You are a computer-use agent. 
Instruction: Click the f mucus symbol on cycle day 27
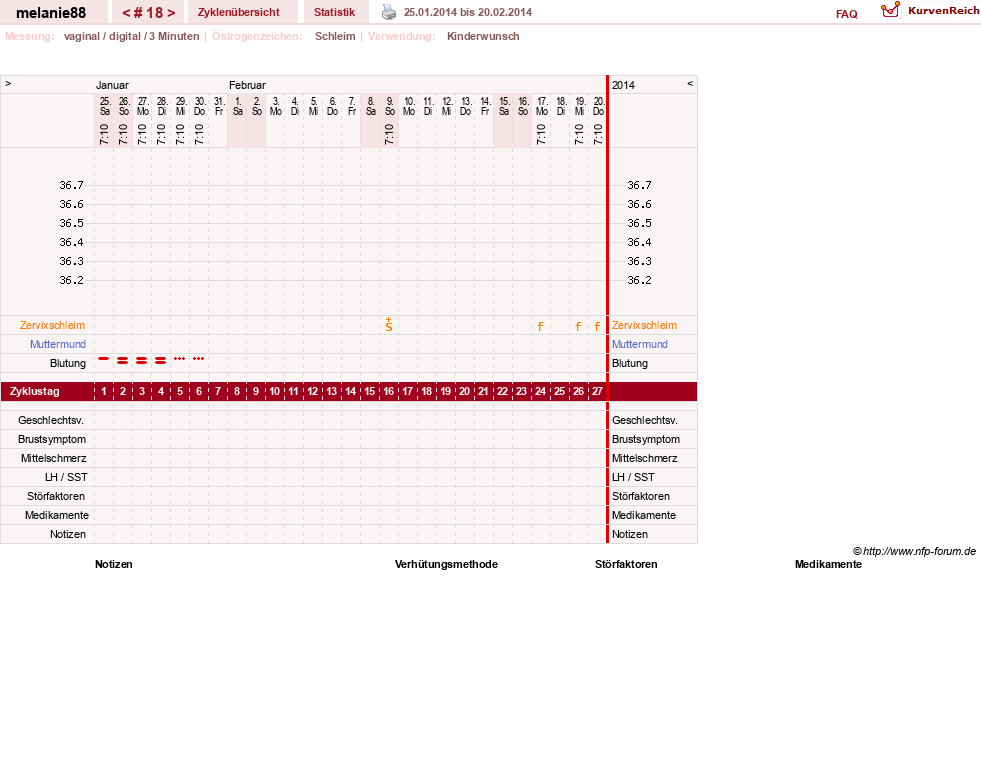click(597, 326)
